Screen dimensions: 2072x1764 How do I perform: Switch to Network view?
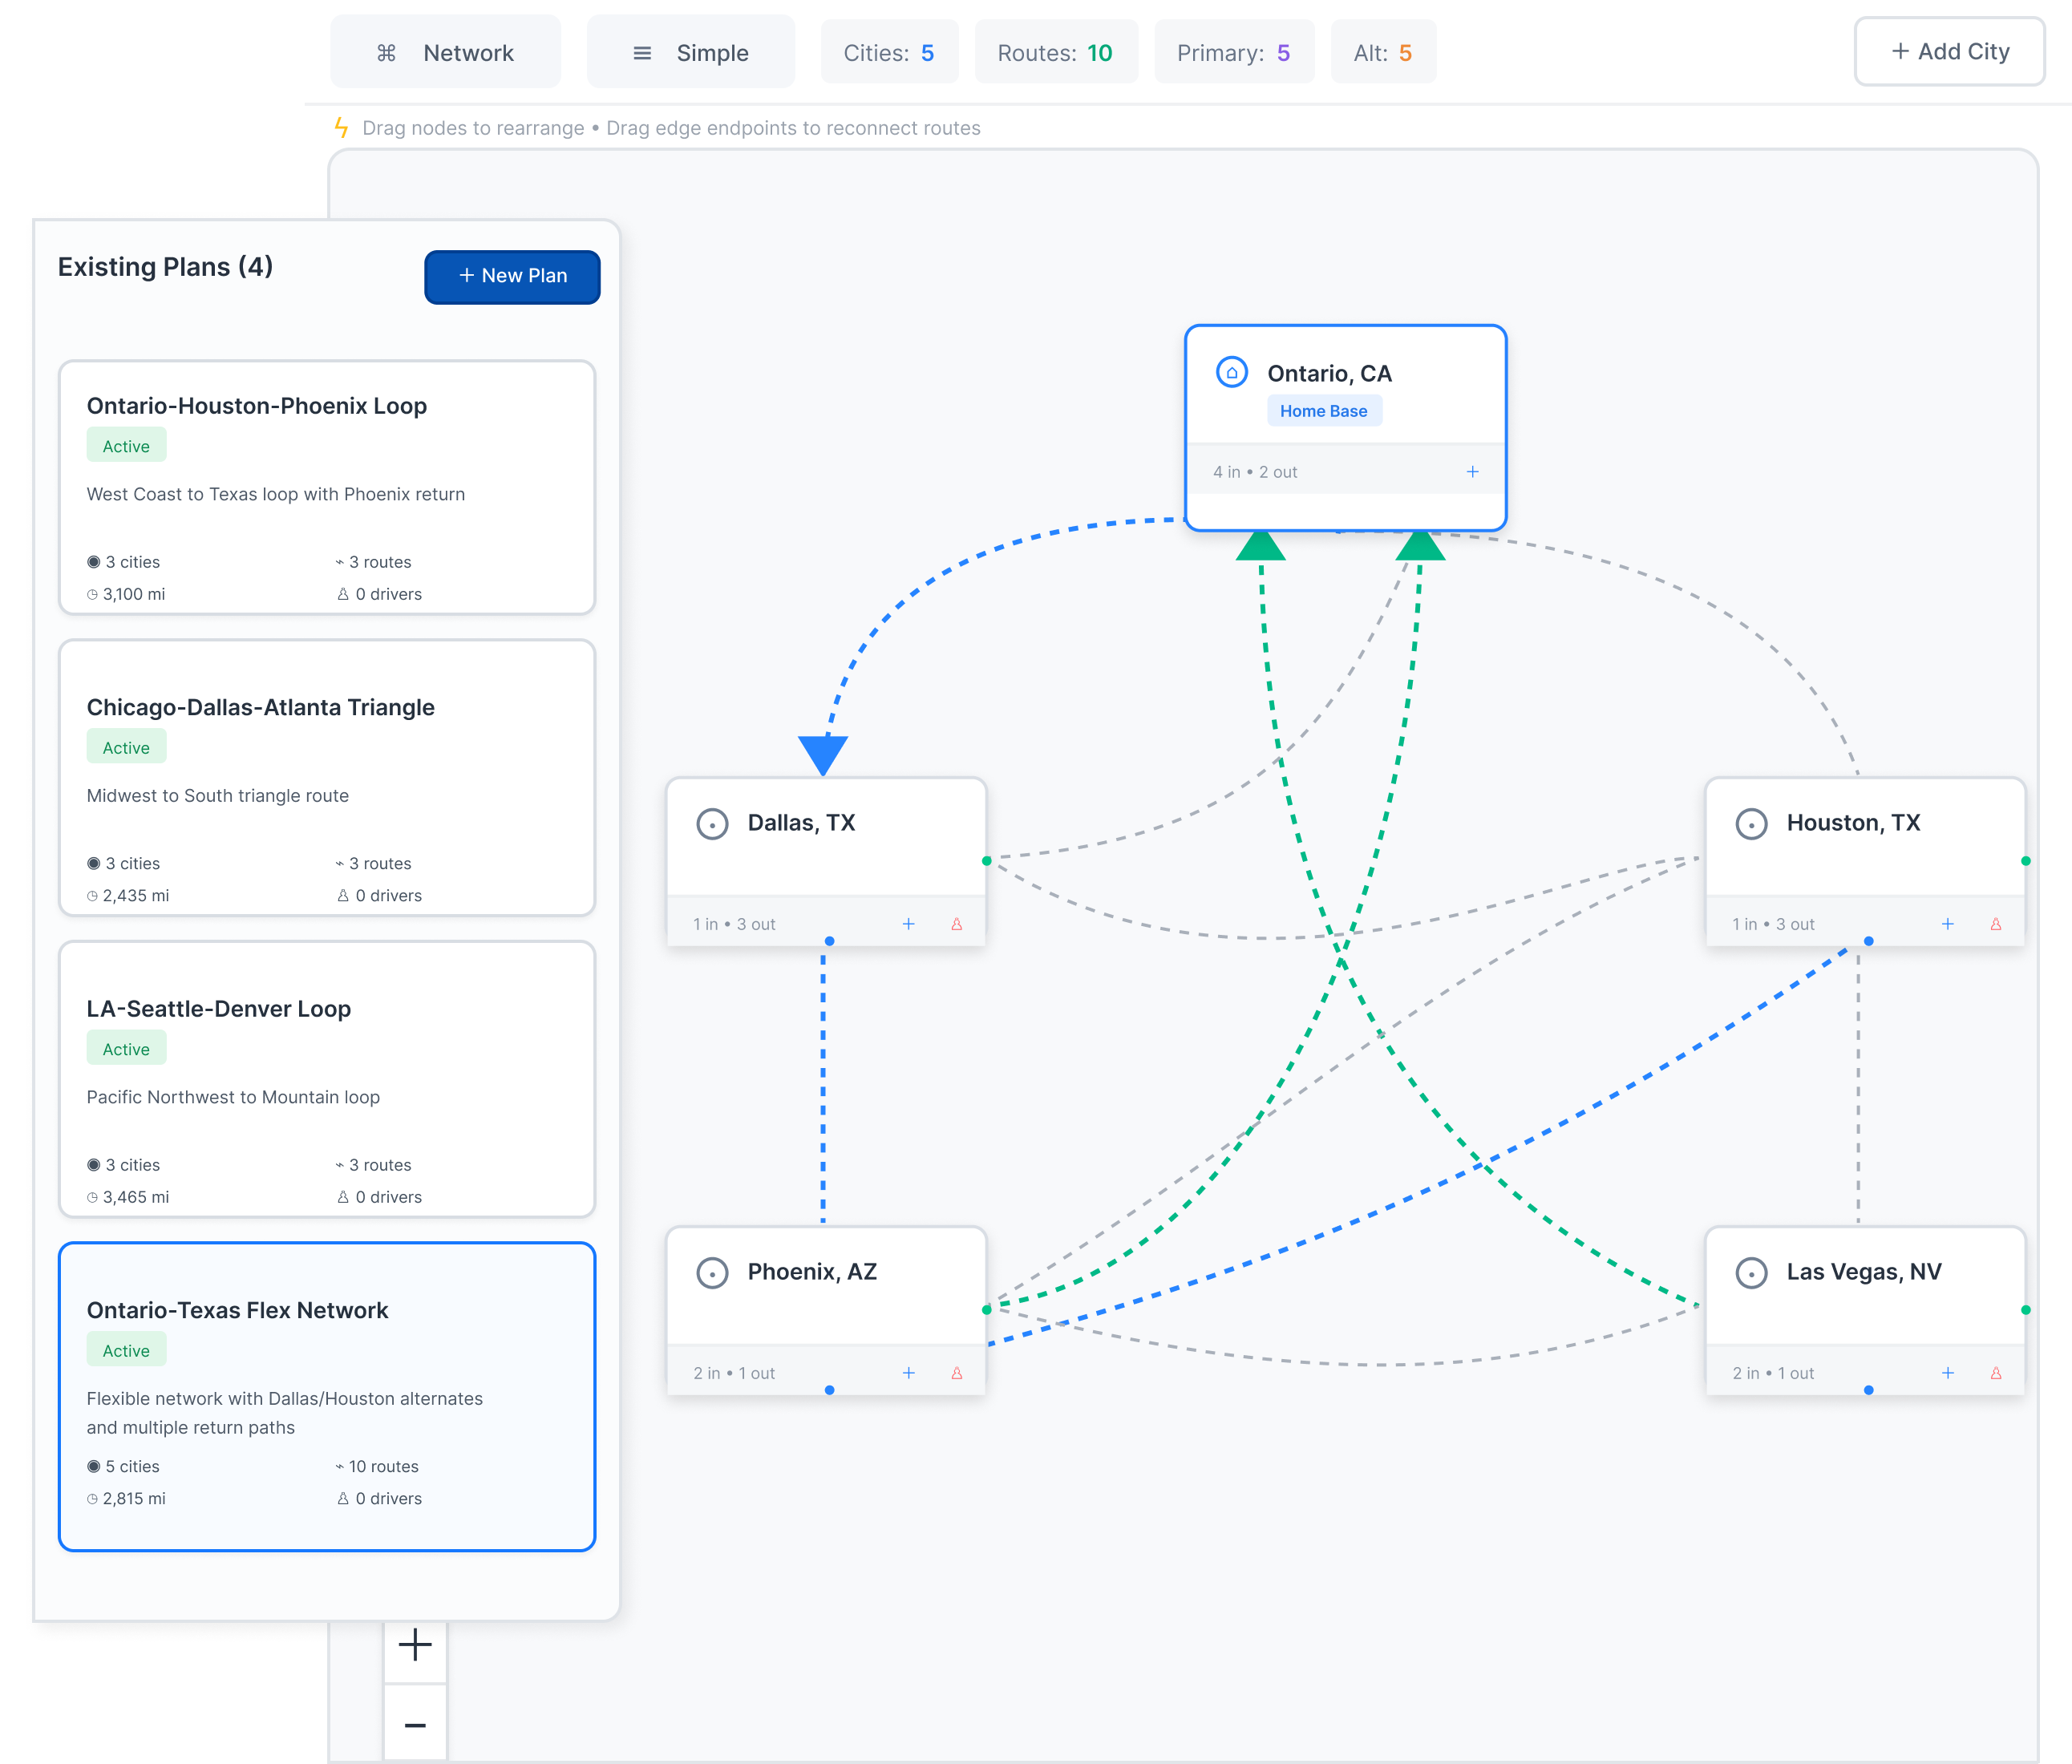click(445, 53)
